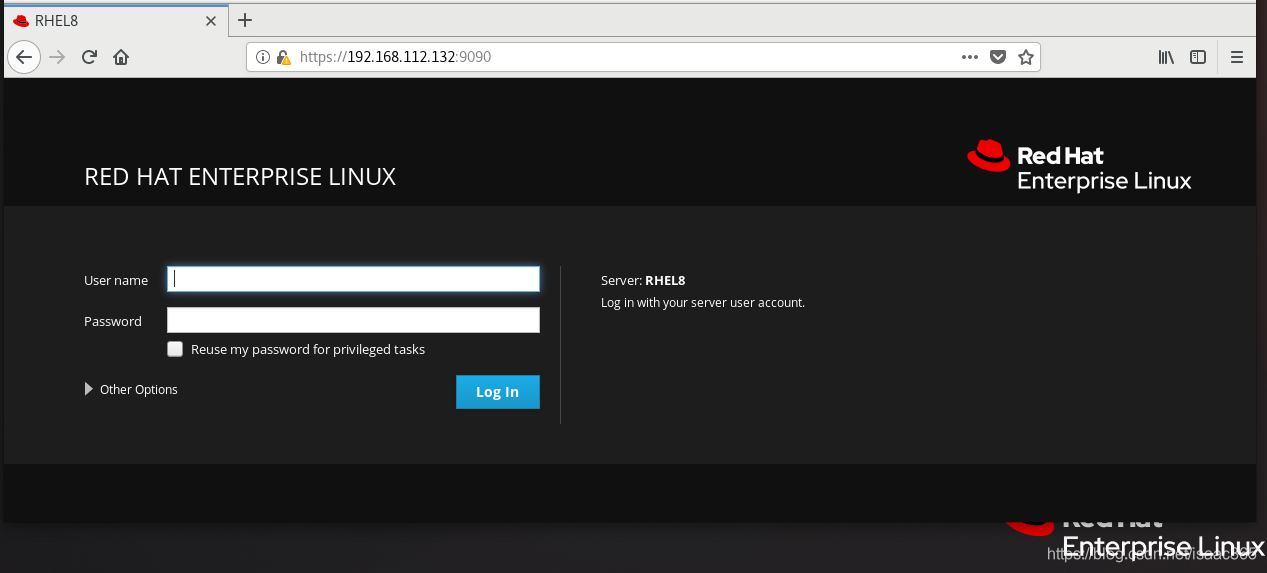This screenshot has height=573, width=1267.
Task: Show site information icon in address bar
Action: pos(263,57)
